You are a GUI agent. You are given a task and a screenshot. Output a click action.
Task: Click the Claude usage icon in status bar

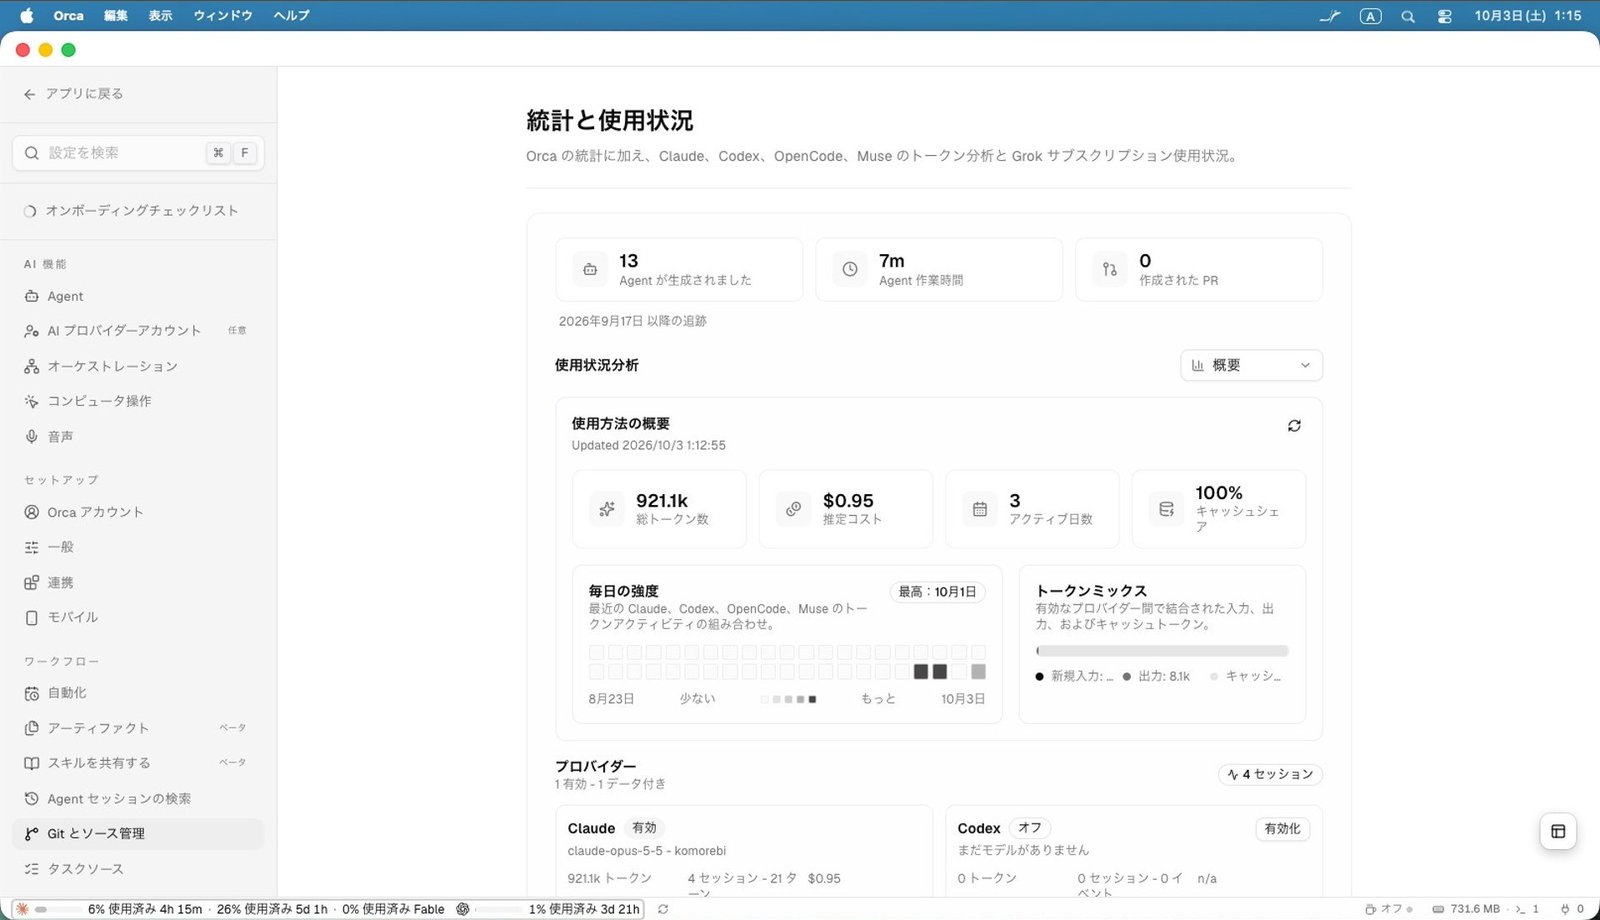pyautogui.click(x=22, y=909)
